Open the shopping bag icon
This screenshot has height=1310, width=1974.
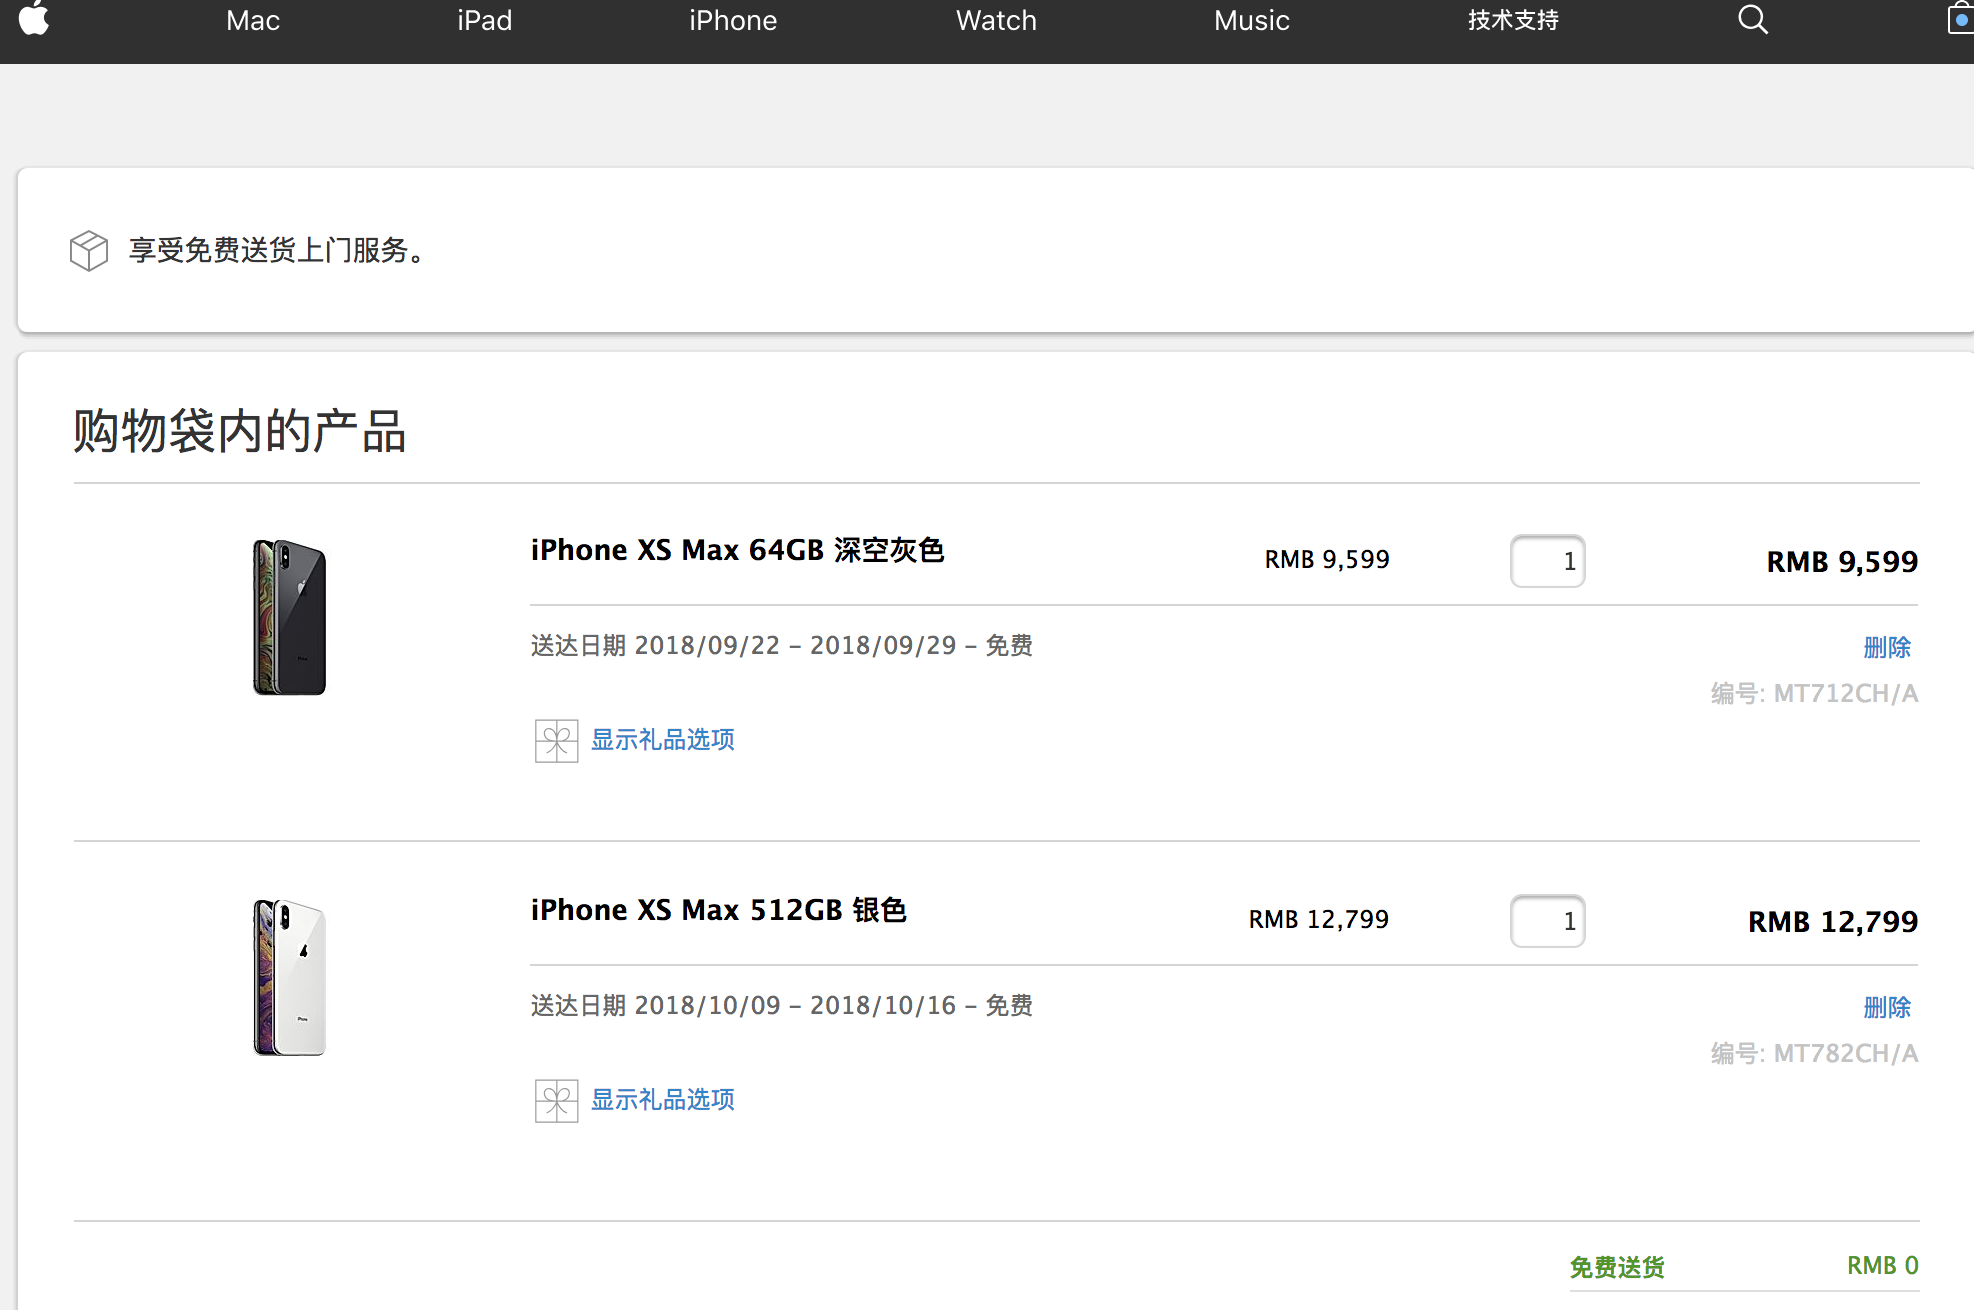point(1960,19)
